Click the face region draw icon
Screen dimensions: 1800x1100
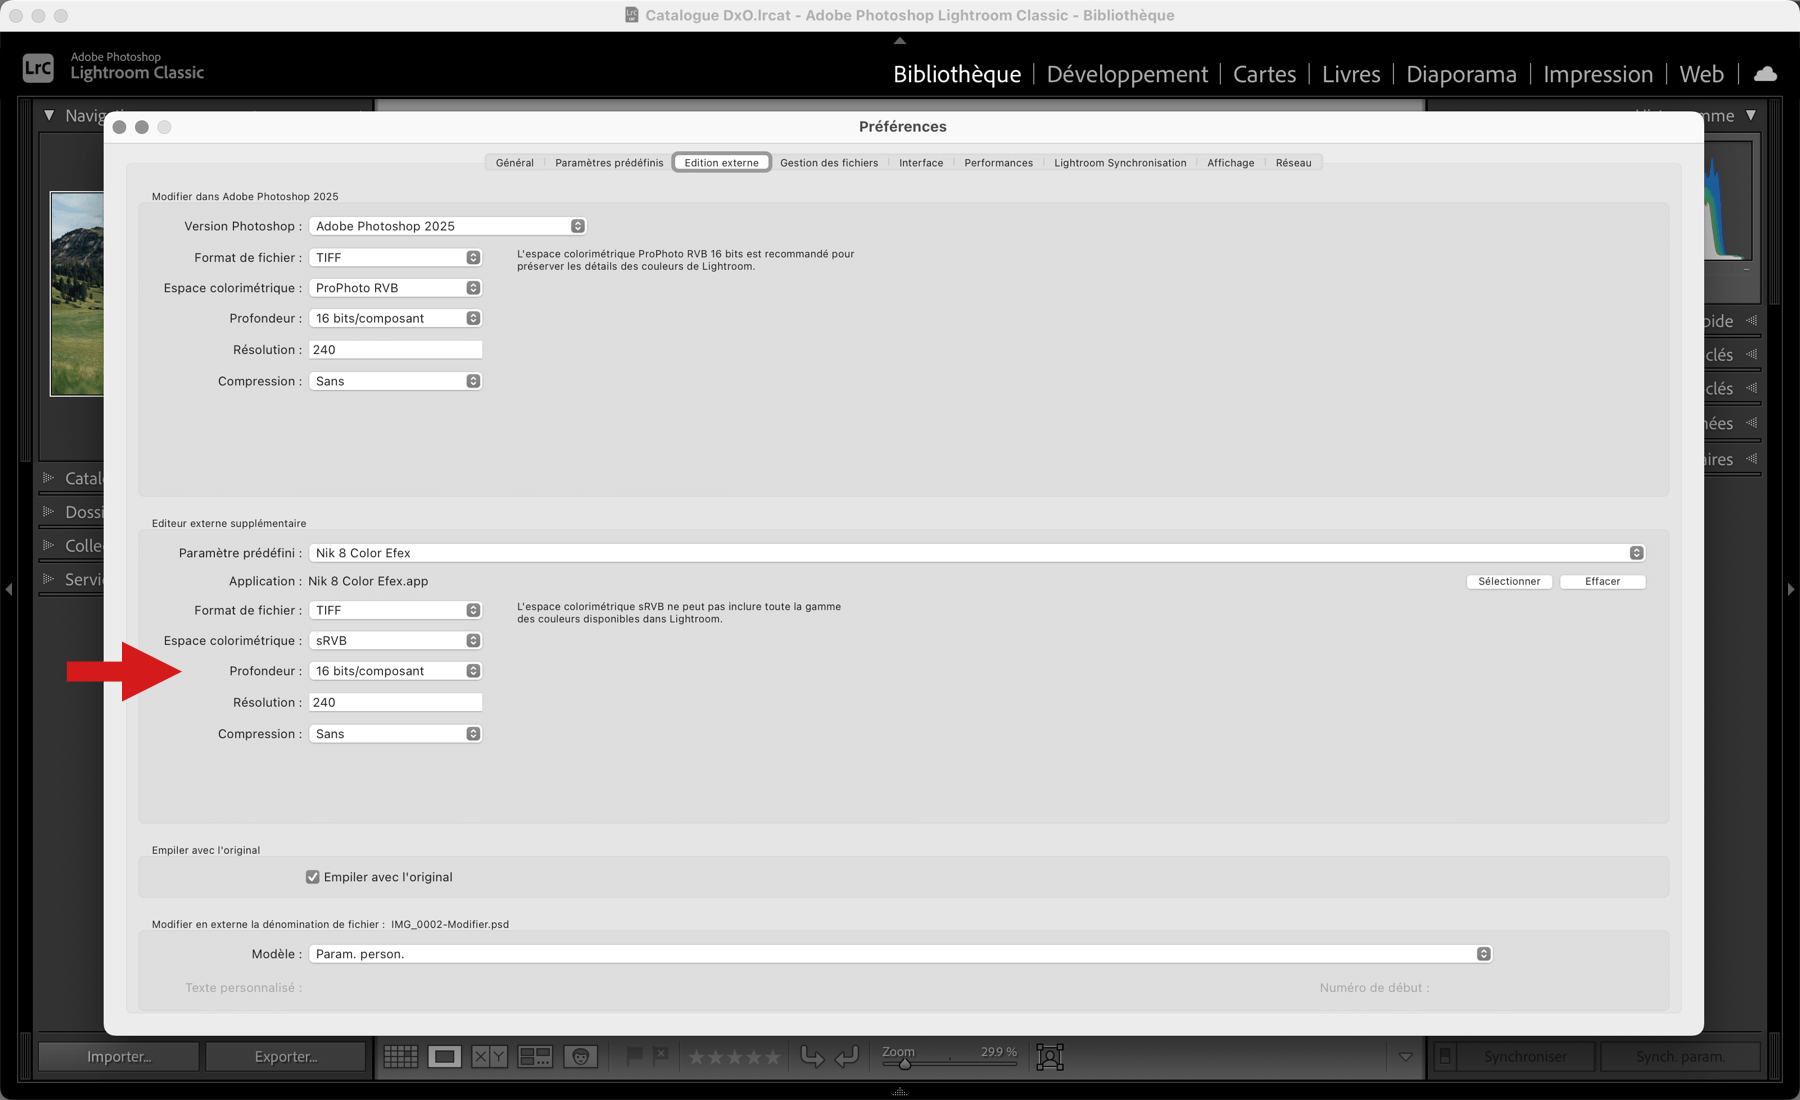coord(1050,1056)
